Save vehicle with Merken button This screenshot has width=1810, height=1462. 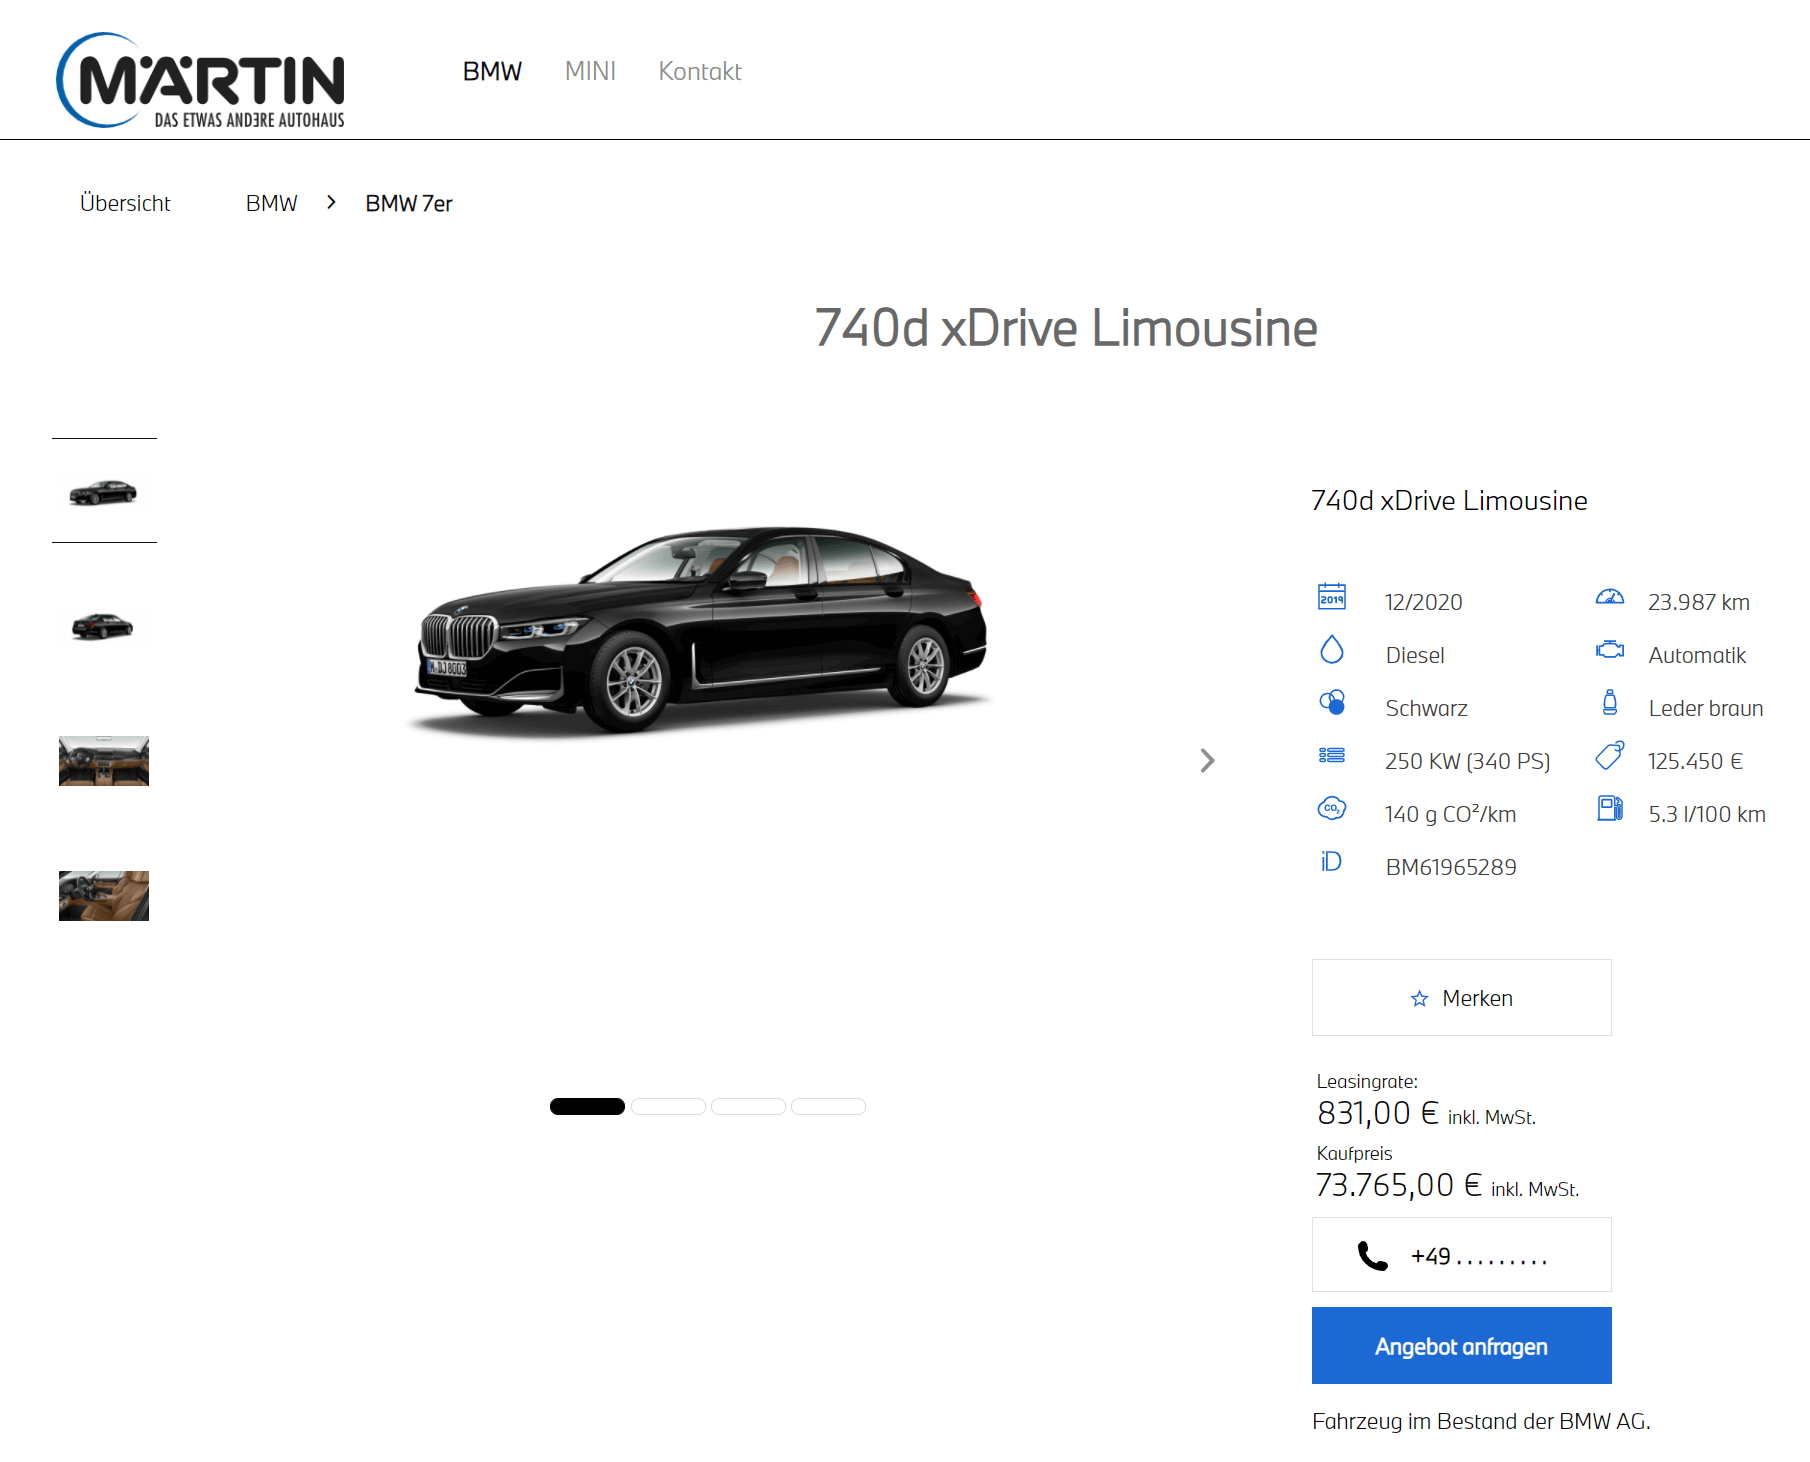click(1461, 998)
